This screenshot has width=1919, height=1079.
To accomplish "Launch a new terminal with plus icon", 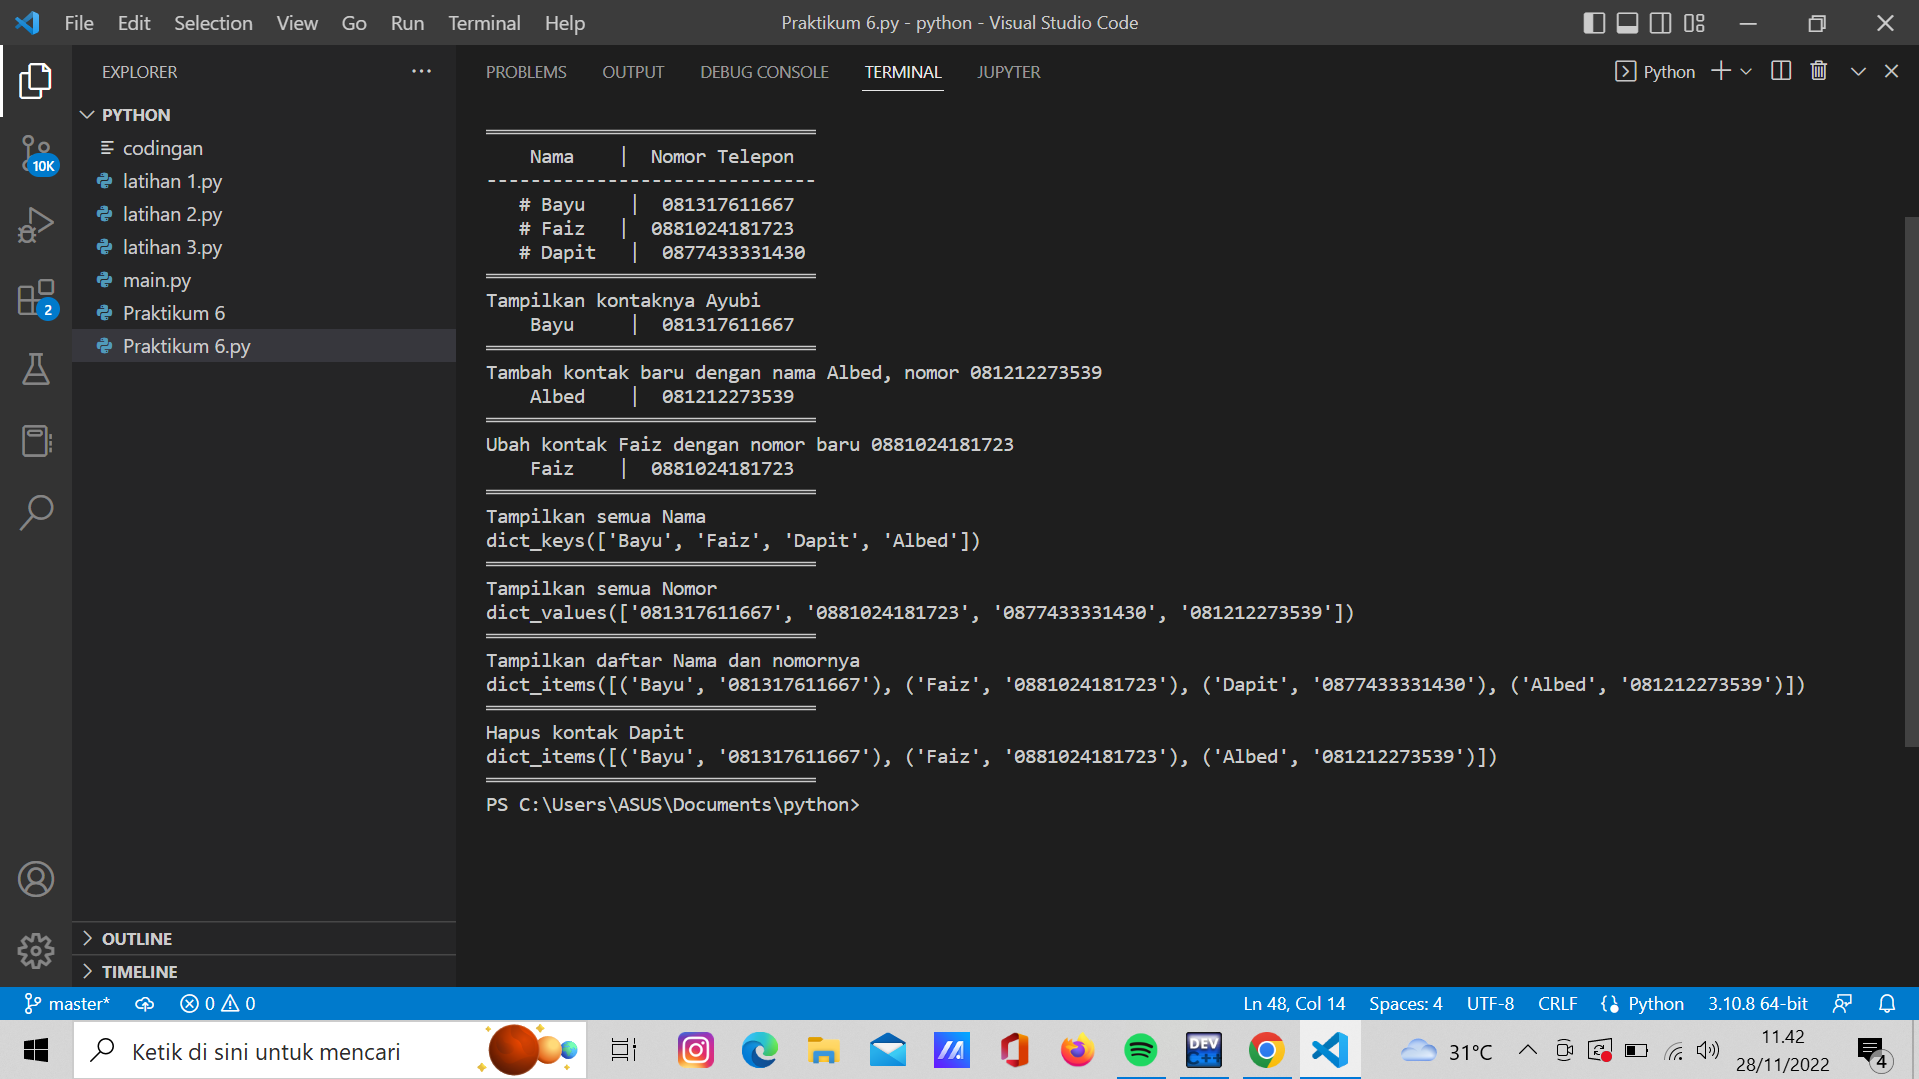I will pos(1719,71).
